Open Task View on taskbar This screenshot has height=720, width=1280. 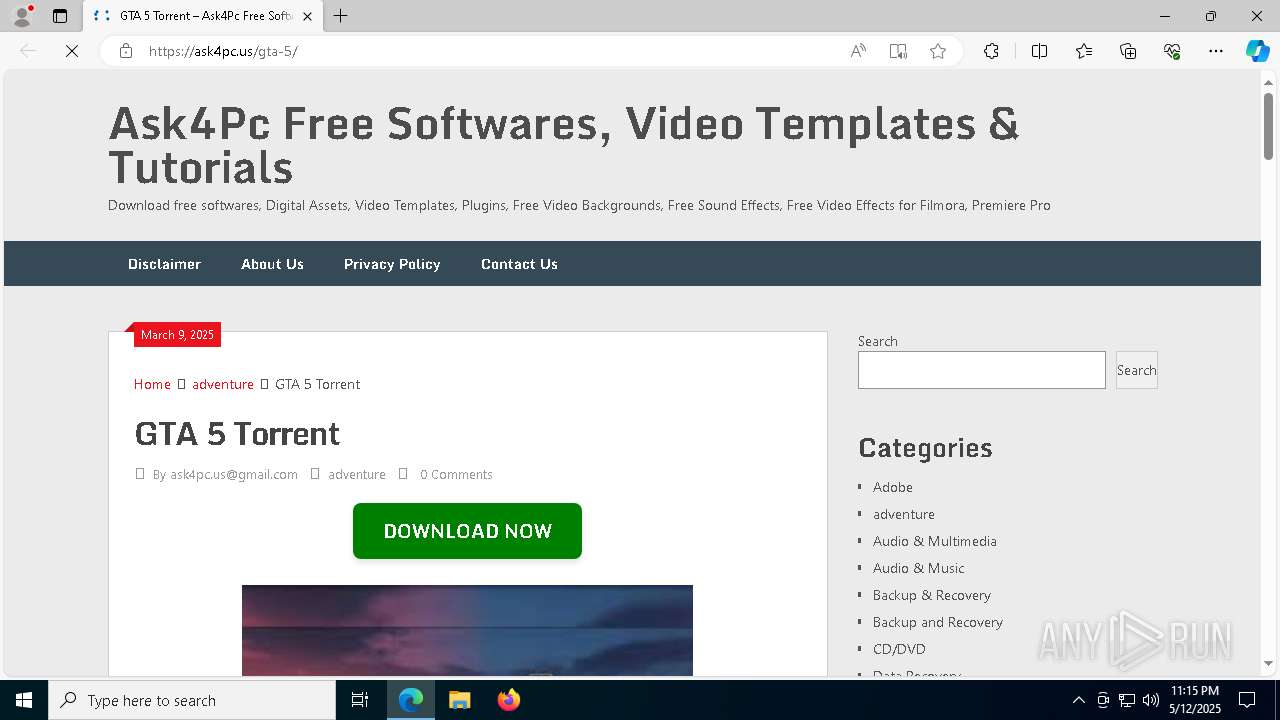point(360,700)
